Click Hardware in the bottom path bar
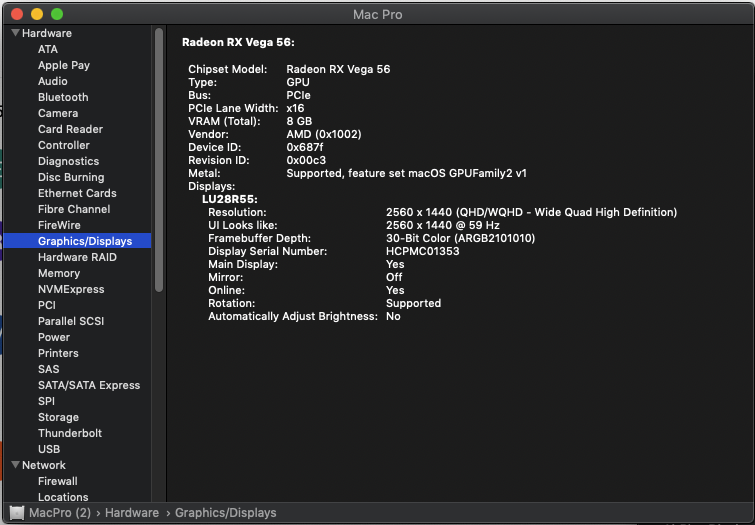 click(132, 513)
